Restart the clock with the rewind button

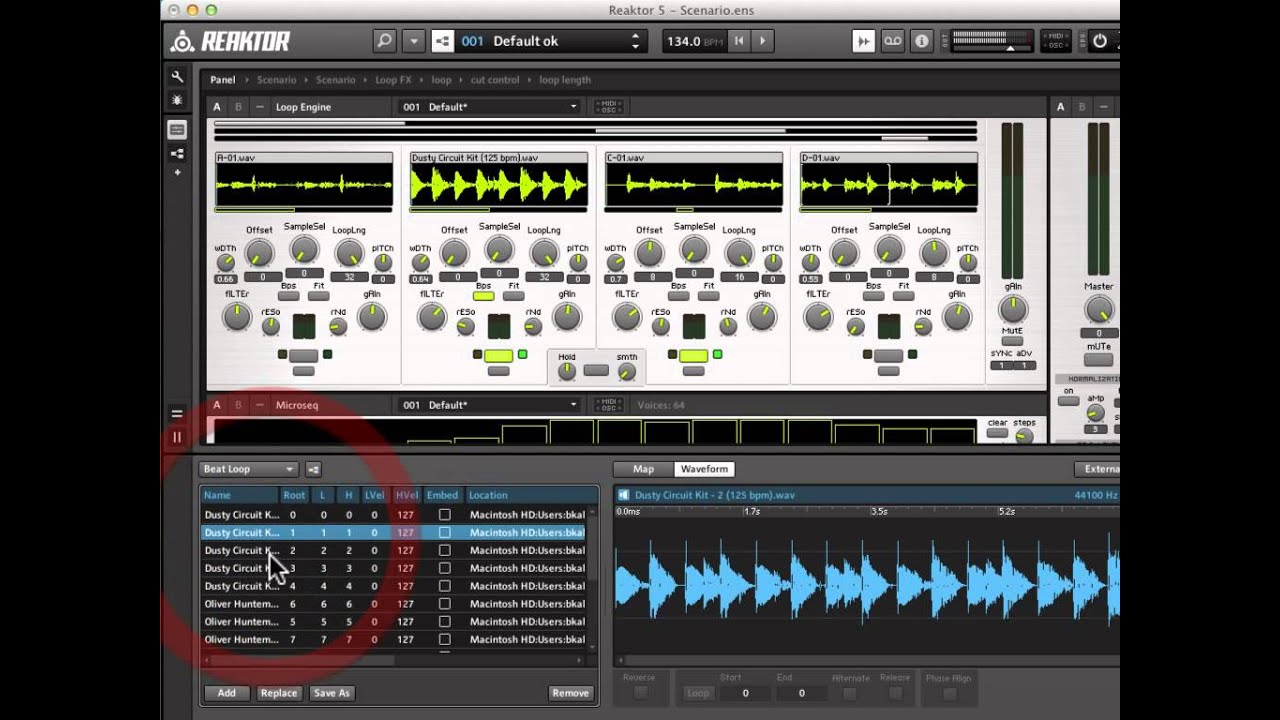tap(739, 41)
